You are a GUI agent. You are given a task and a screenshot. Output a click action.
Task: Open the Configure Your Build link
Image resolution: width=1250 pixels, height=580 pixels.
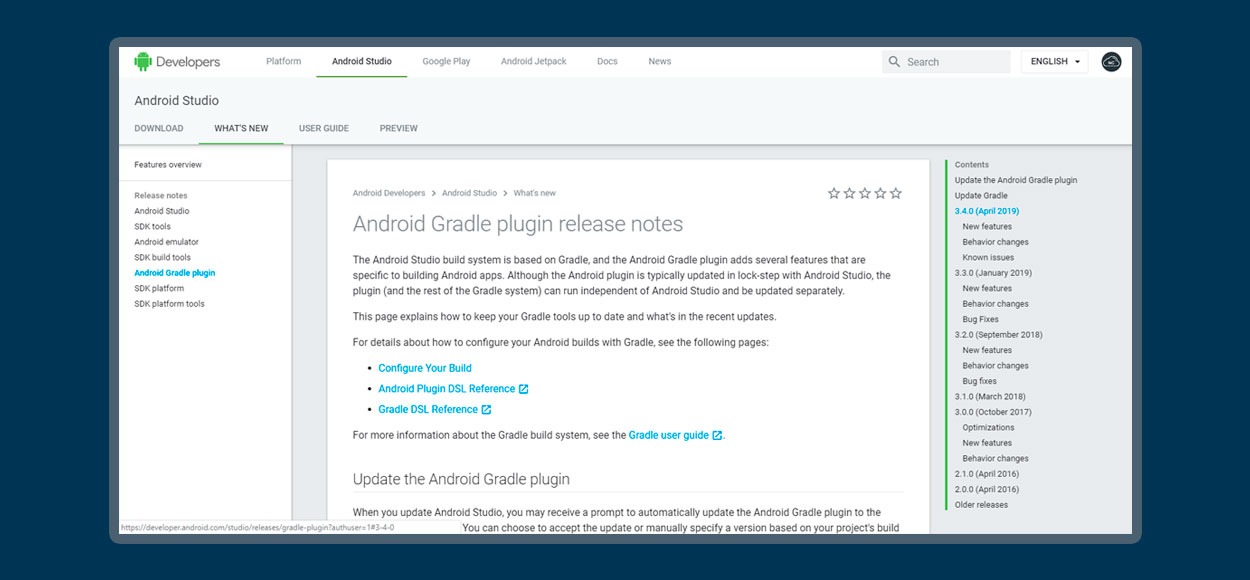(425, 368)
